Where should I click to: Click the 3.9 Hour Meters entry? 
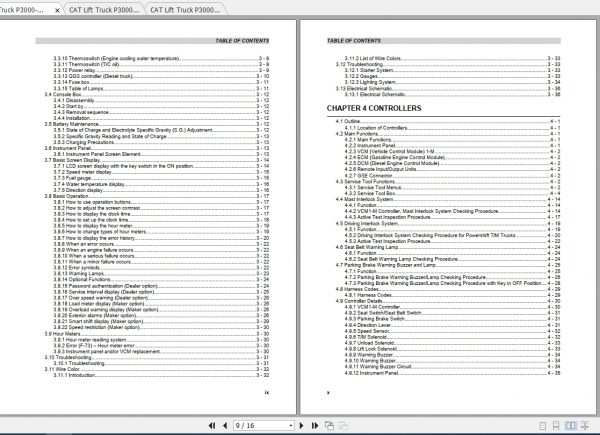click(x=157, y=334)
